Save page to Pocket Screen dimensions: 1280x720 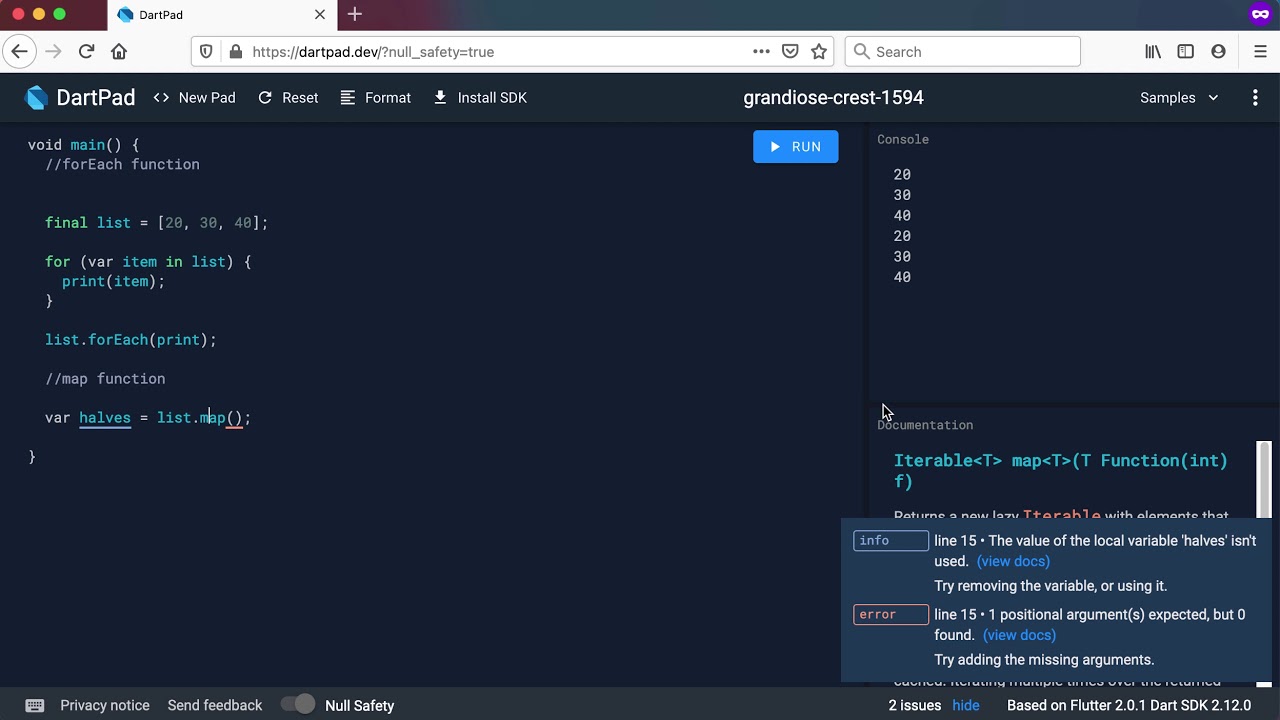790,52
